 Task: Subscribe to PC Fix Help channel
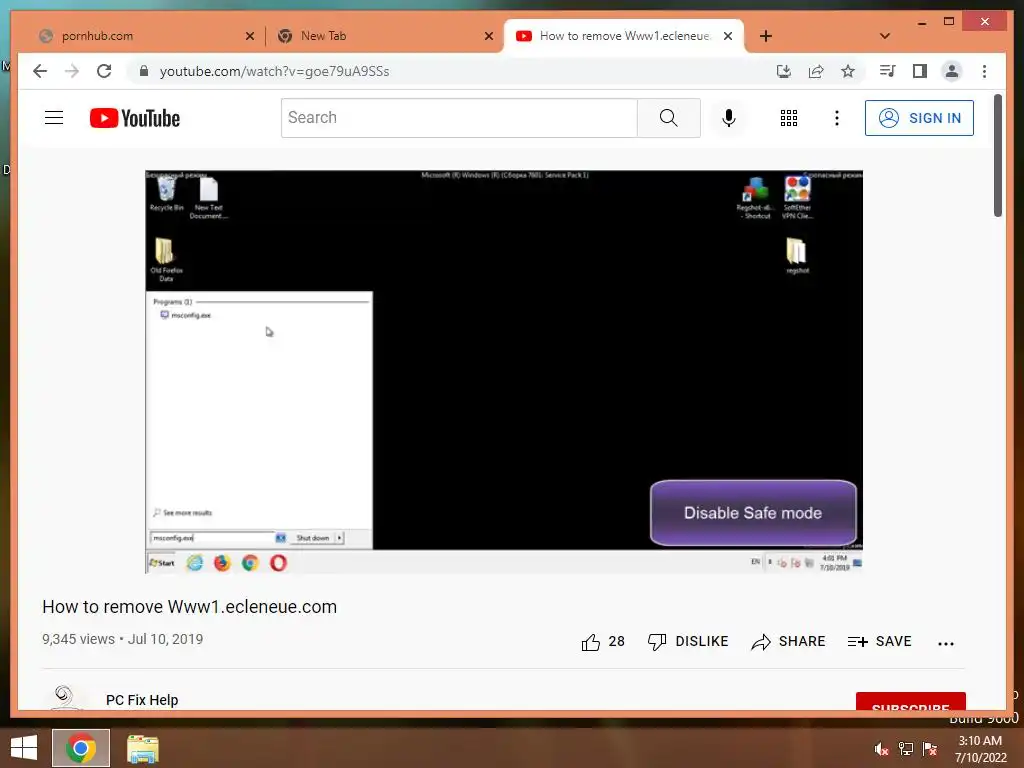910,701
